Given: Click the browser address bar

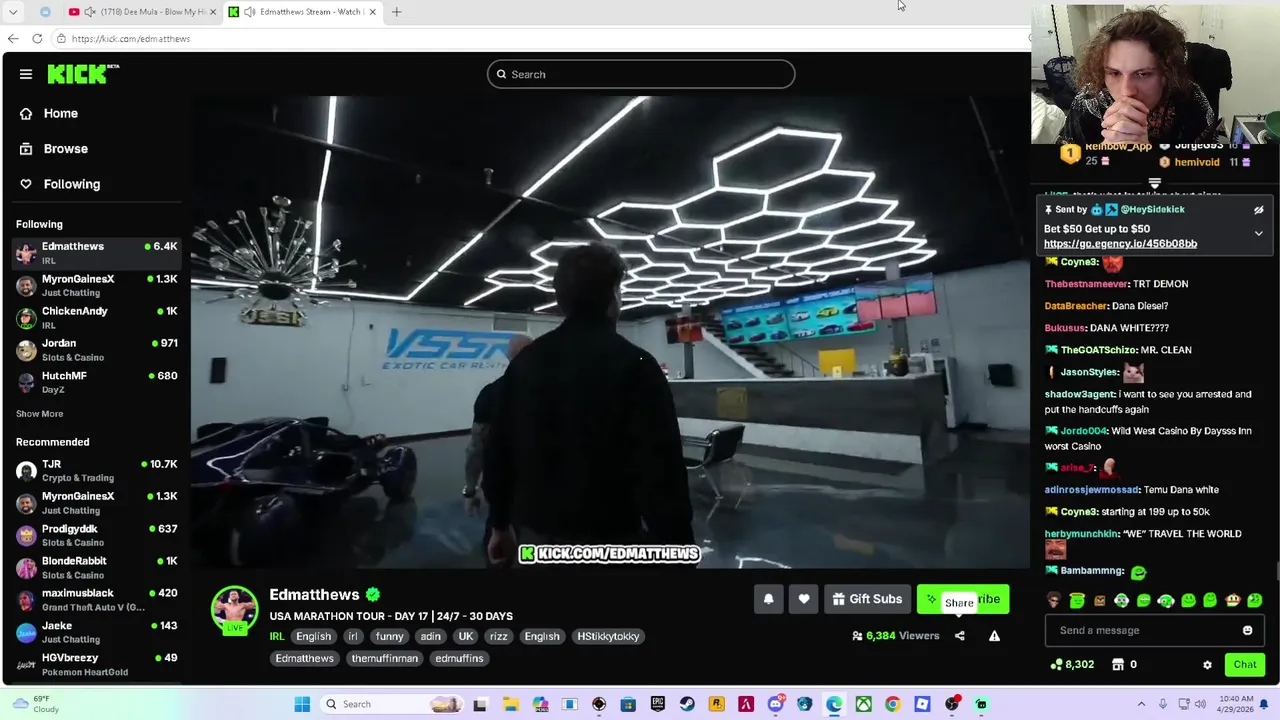Looking at the screenshot, I should click(x=540, y=39).
